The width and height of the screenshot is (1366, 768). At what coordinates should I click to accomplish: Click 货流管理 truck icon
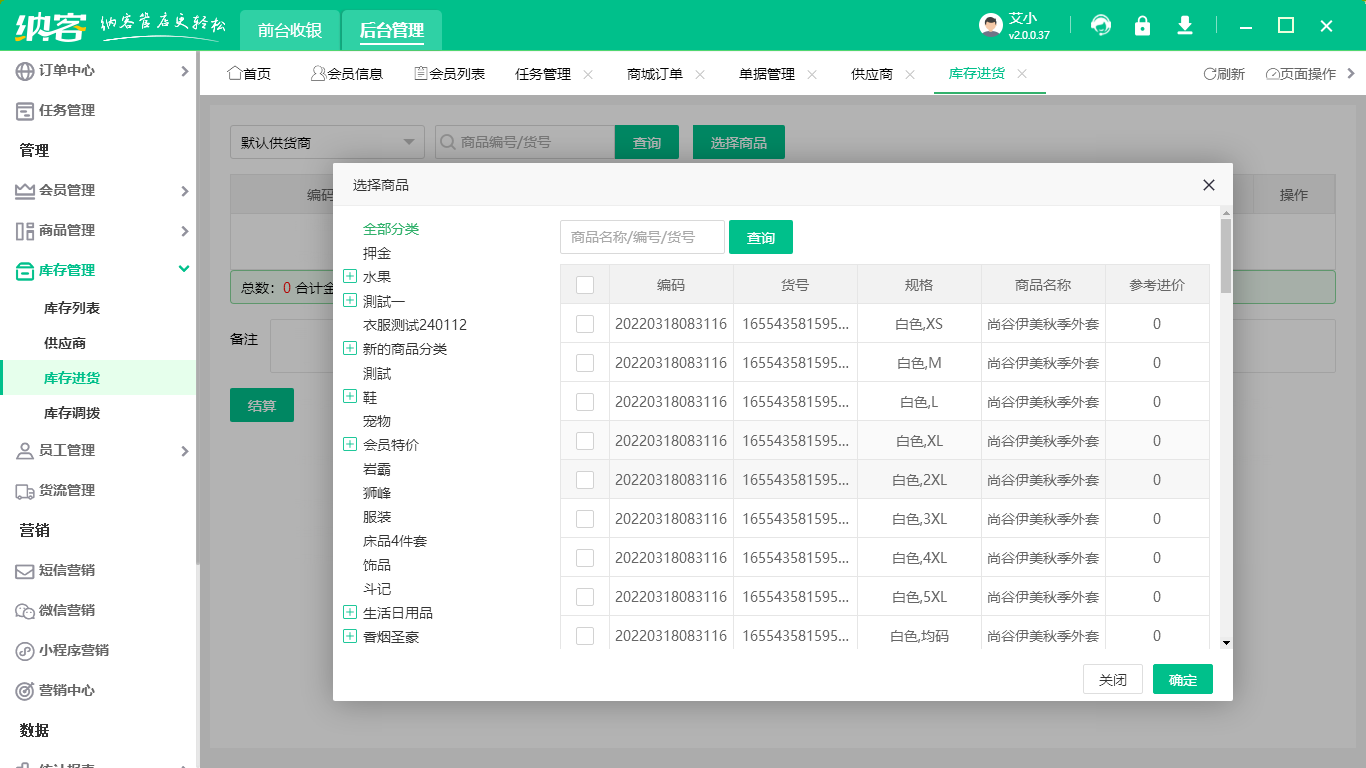click(25, 490)
